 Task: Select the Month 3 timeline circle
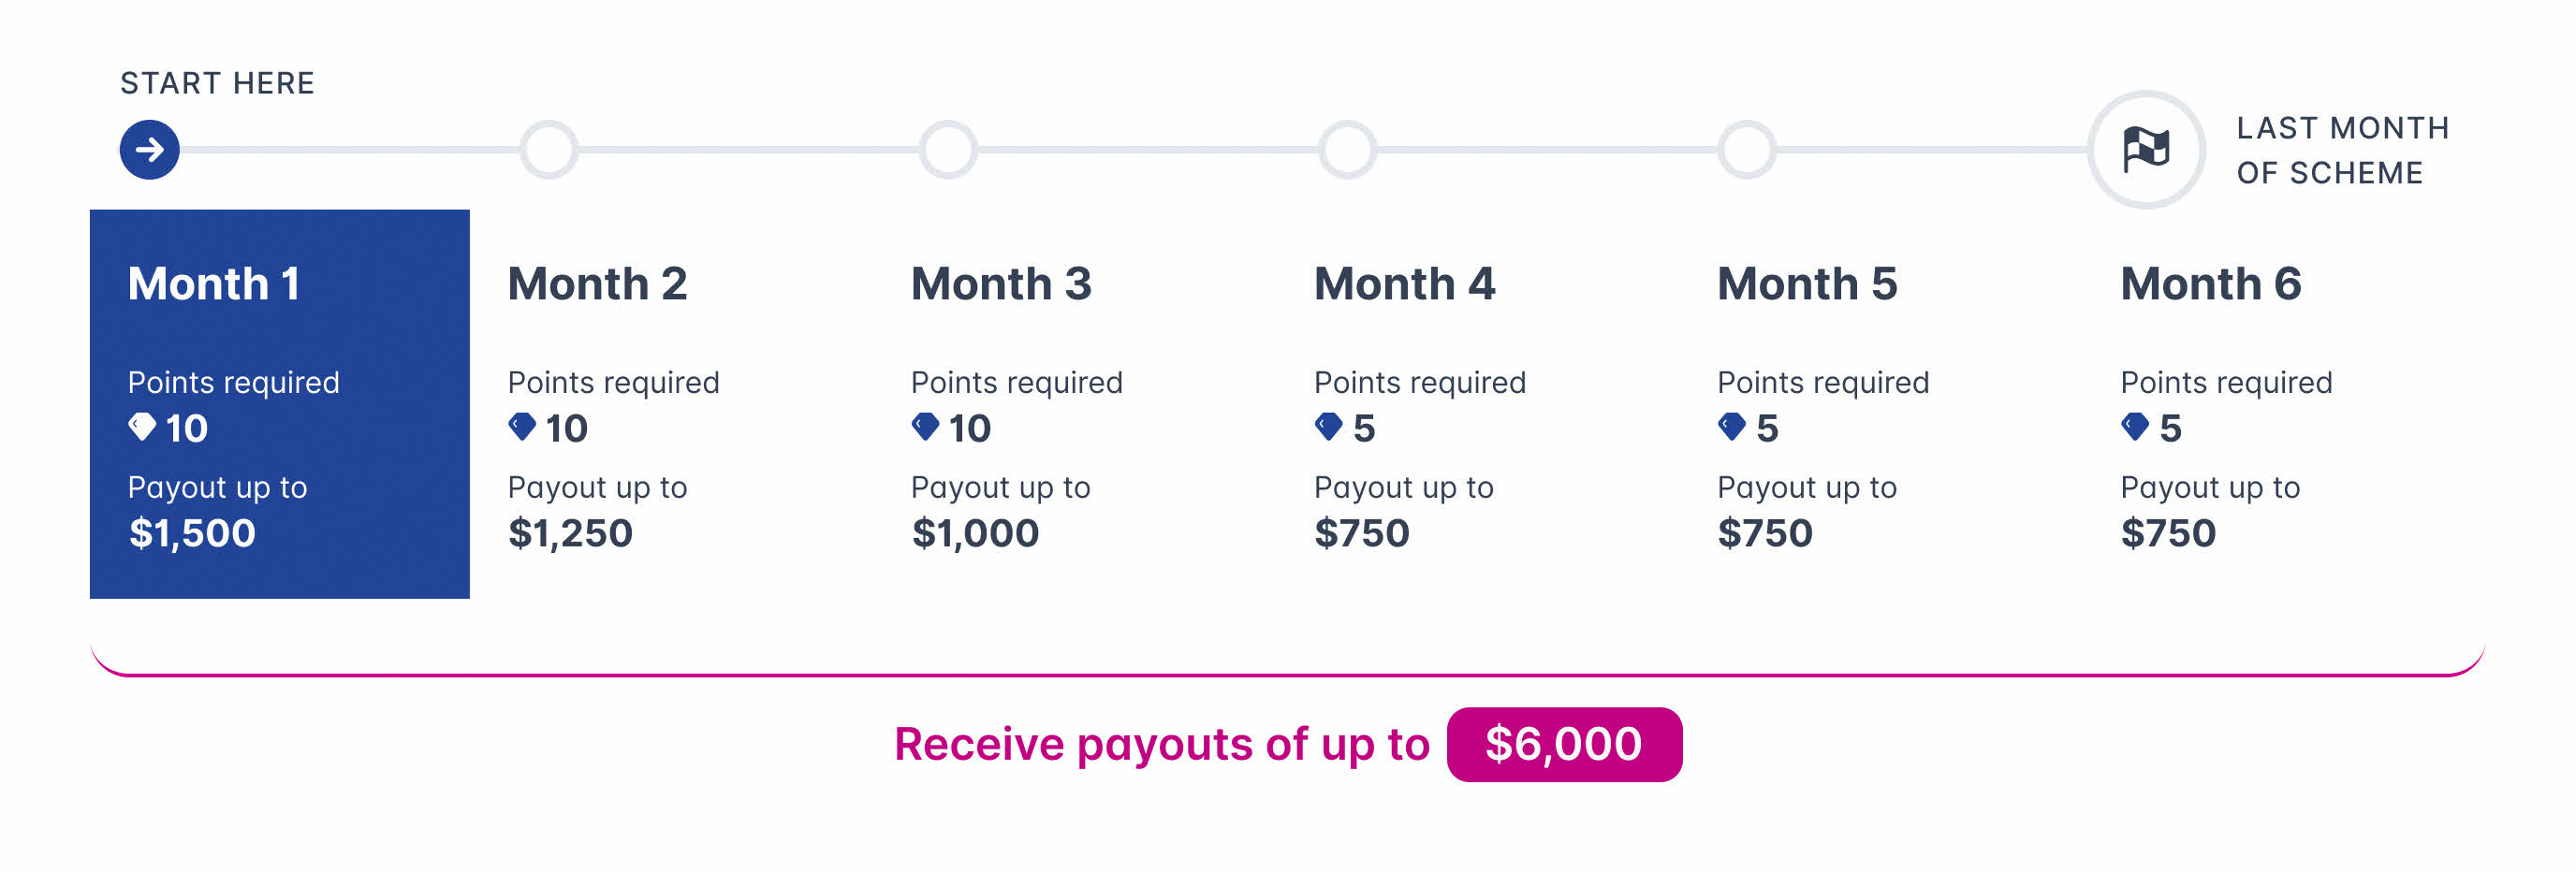point(948,150)
